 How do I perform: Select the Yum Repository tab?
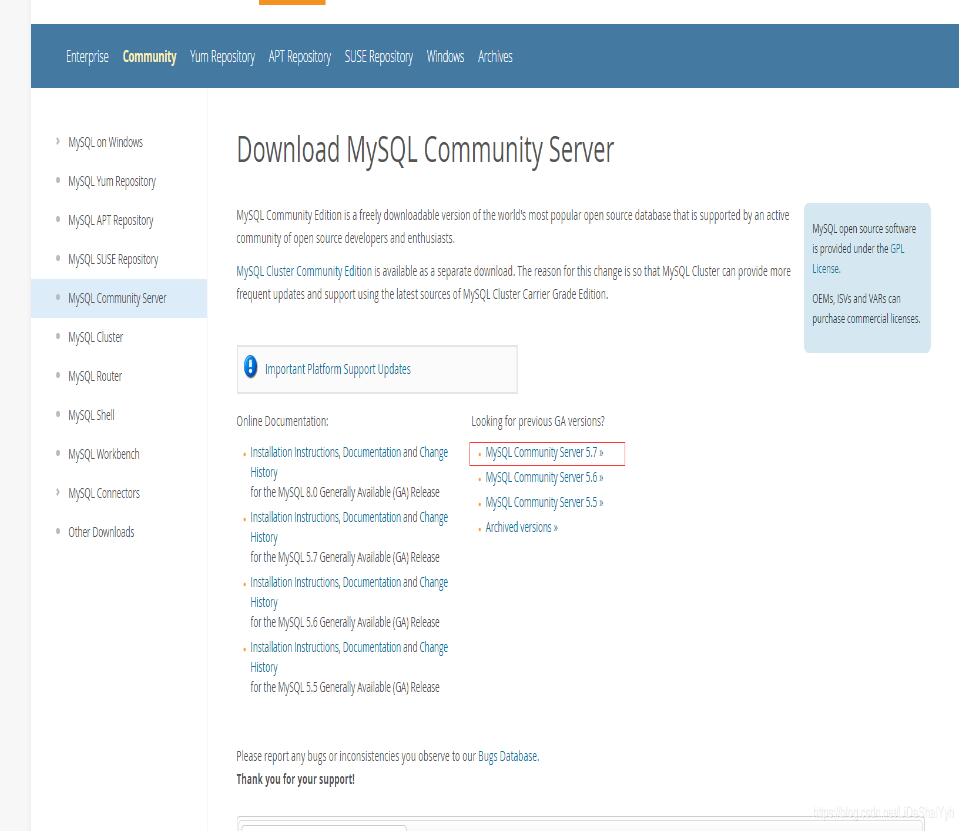click(222, 57)
